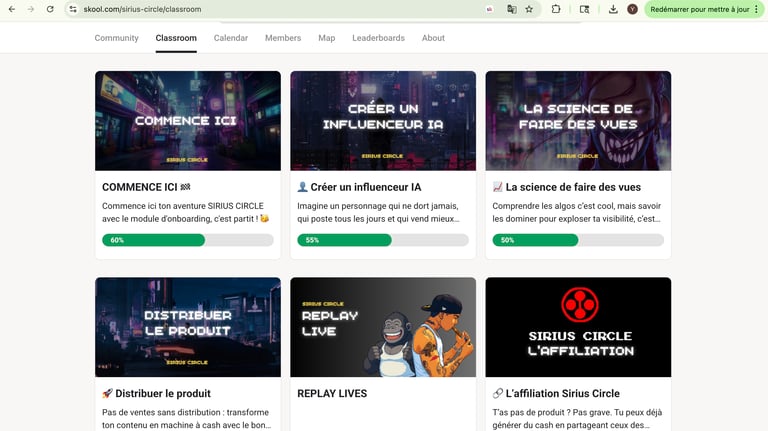768x431 pixels.
Task: Open the Calendar tab
Action: (231, 38)
